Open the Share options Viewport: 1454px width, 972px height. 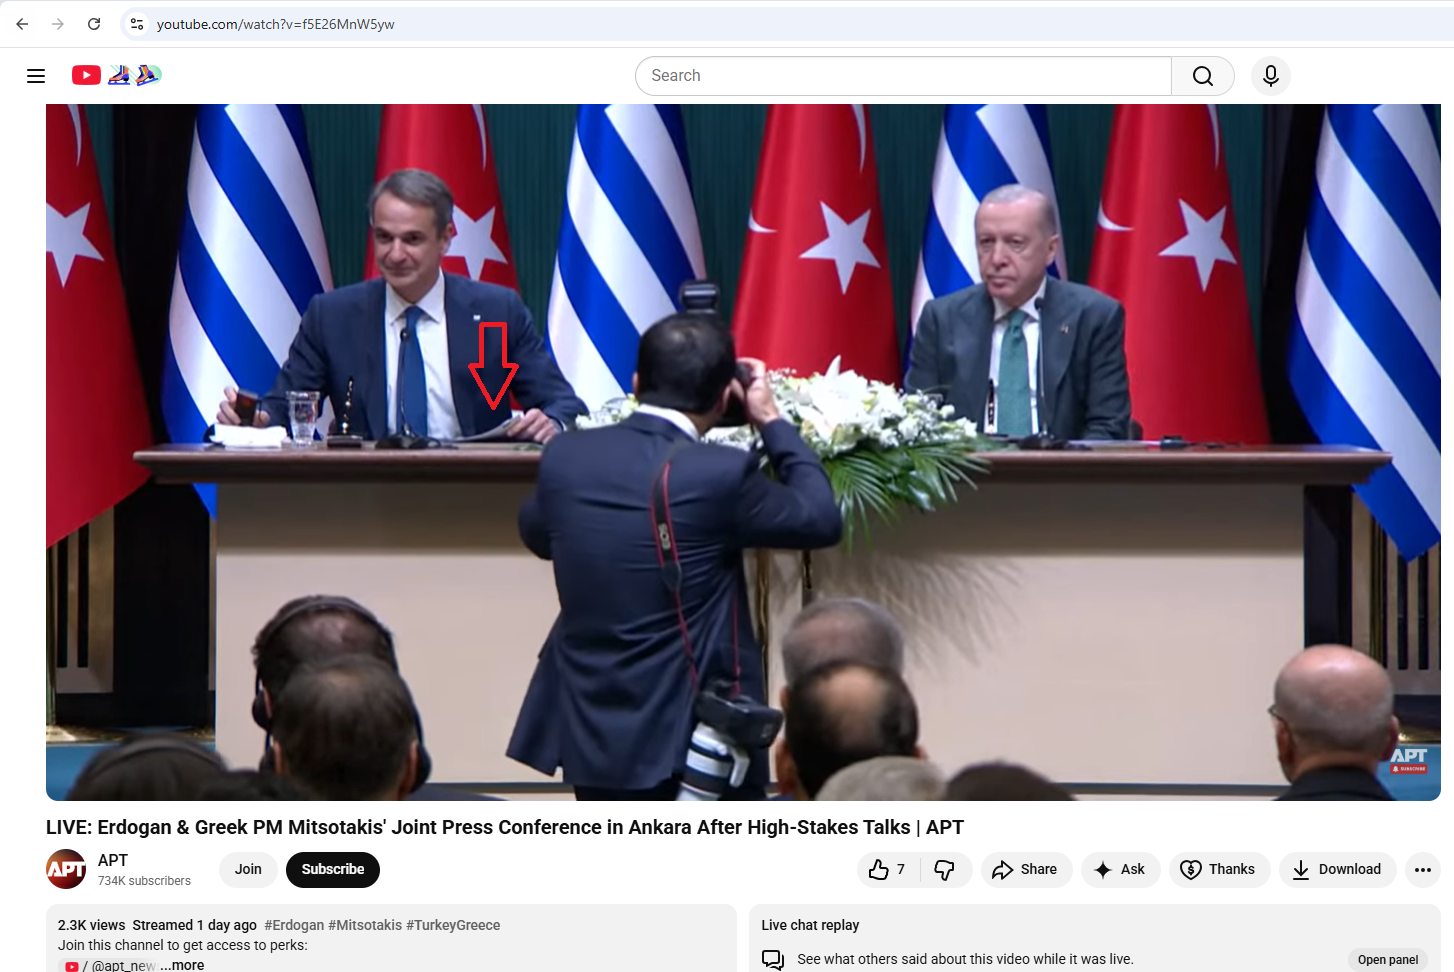1026,870
